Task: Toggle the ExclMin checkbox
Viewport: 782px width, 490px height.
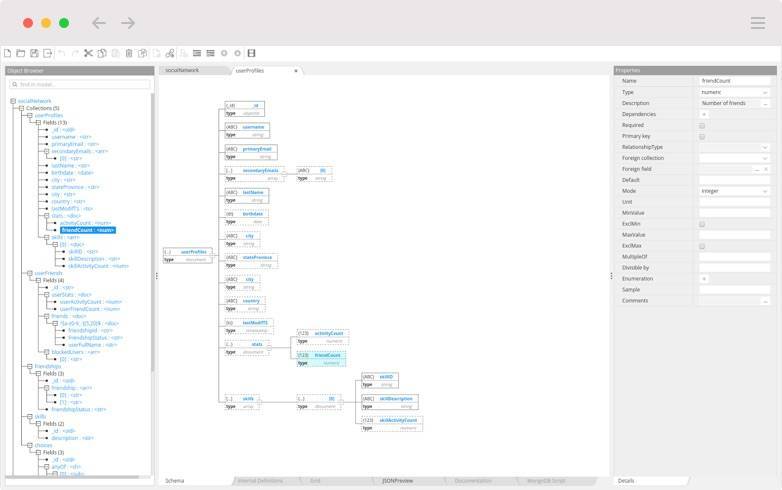Action: 702,224
